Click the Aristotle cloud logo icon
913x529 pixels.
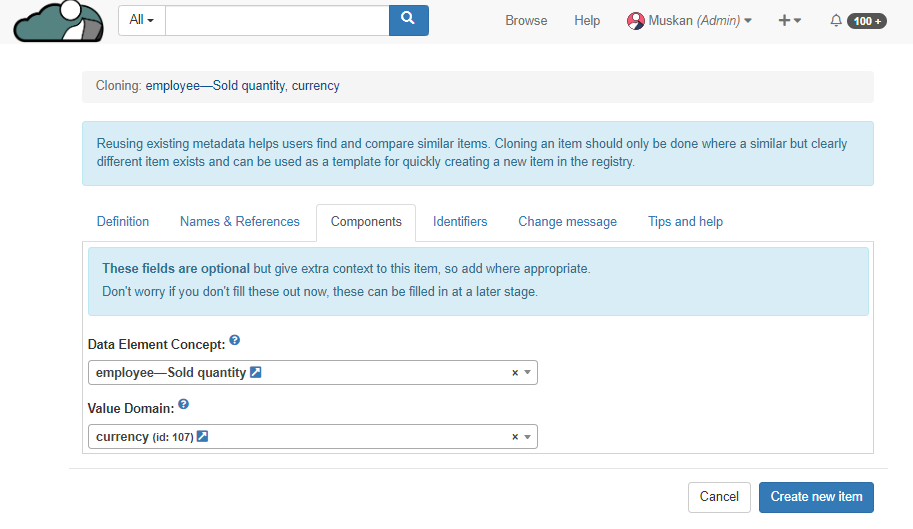[x=58, y=21]
